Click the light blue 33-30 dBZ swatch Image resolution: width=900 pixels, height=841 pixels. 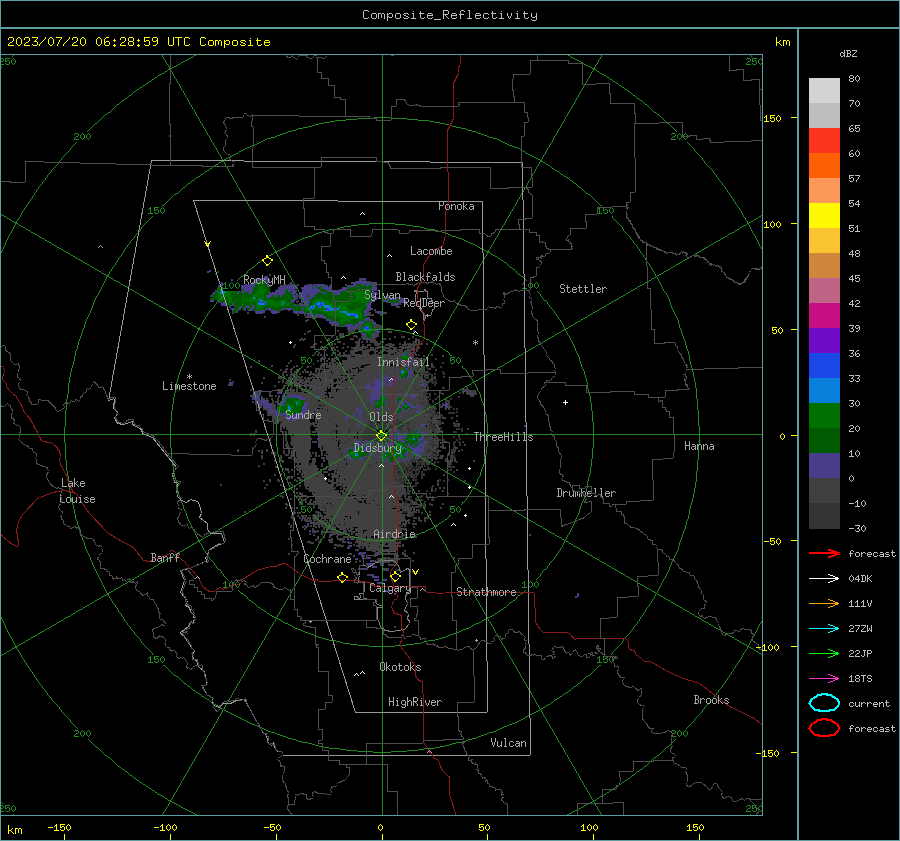click(x=824, y=391)
